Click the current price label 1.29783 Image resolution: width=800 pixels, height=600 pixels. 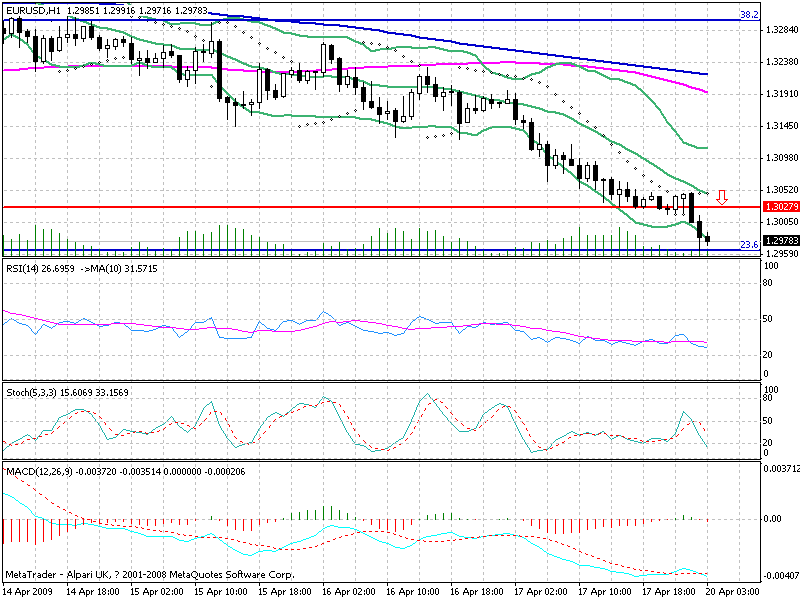point(781,240)
